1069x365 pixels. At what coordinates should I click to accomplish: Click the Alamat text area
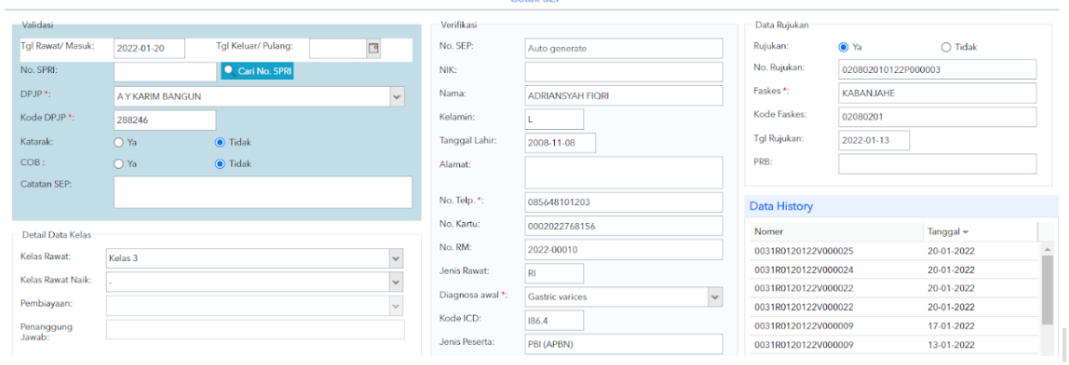point(624,173)
